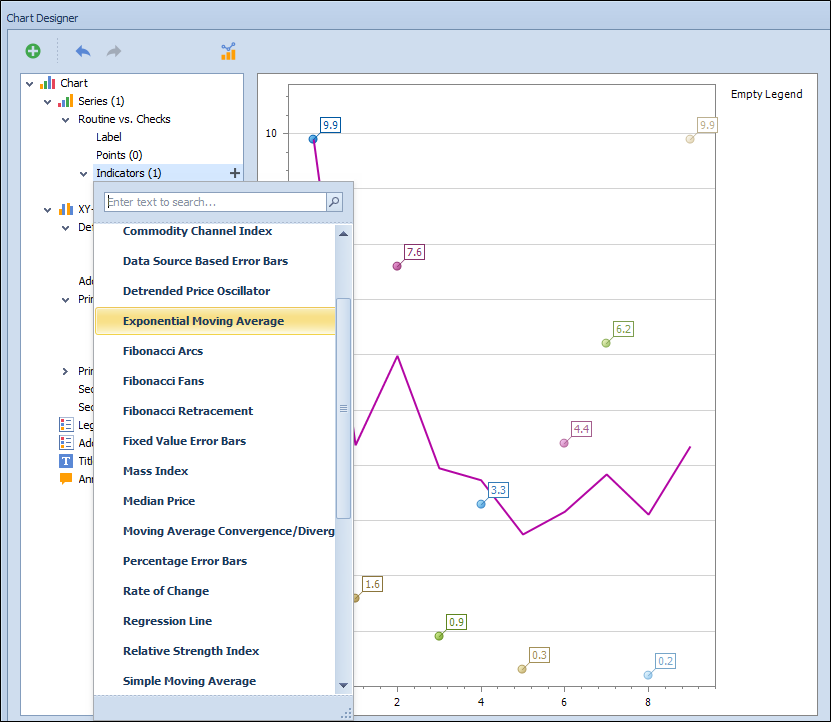The image size is (831, 722).
Task: Collapse the Chart tree node
Action: (30, 84)
